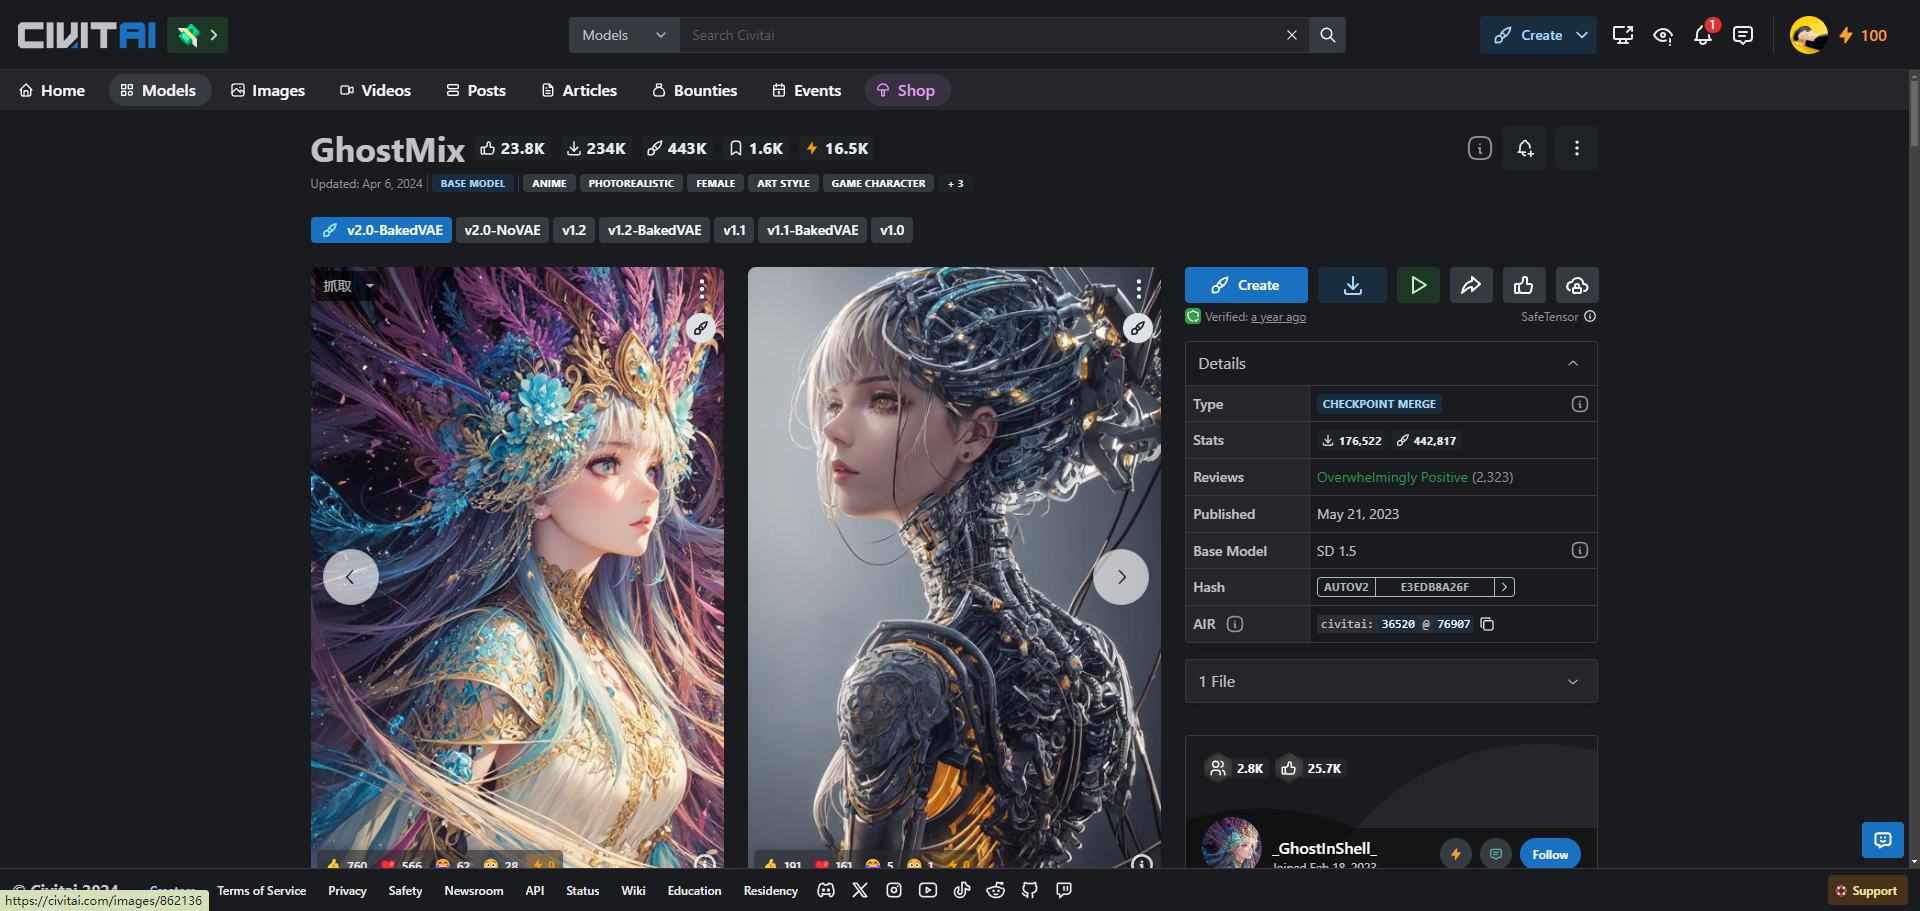Image resolution: width=1920 pixels, height=911 pixels.
Task: Tip buzz to the creator
Action: pyautogui.click(x=1456, y=854)
